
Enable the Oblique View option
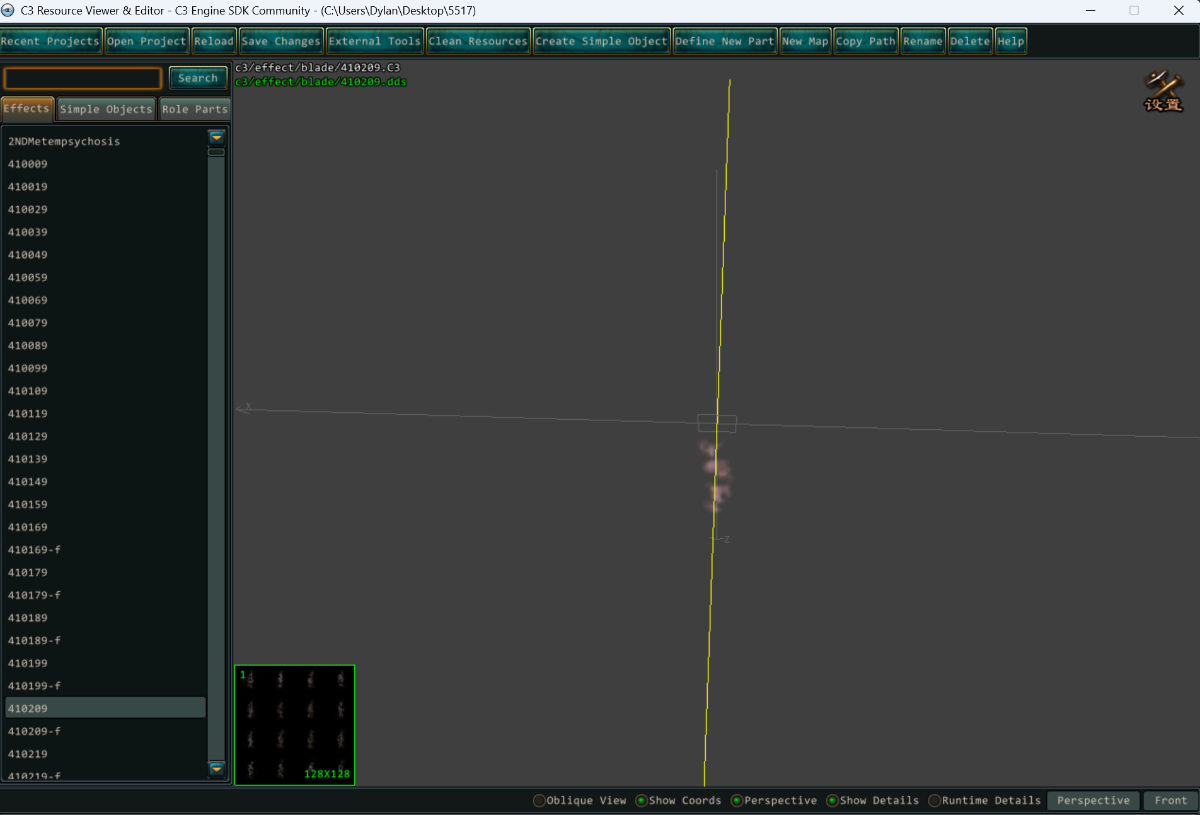(x=540, y=800)
